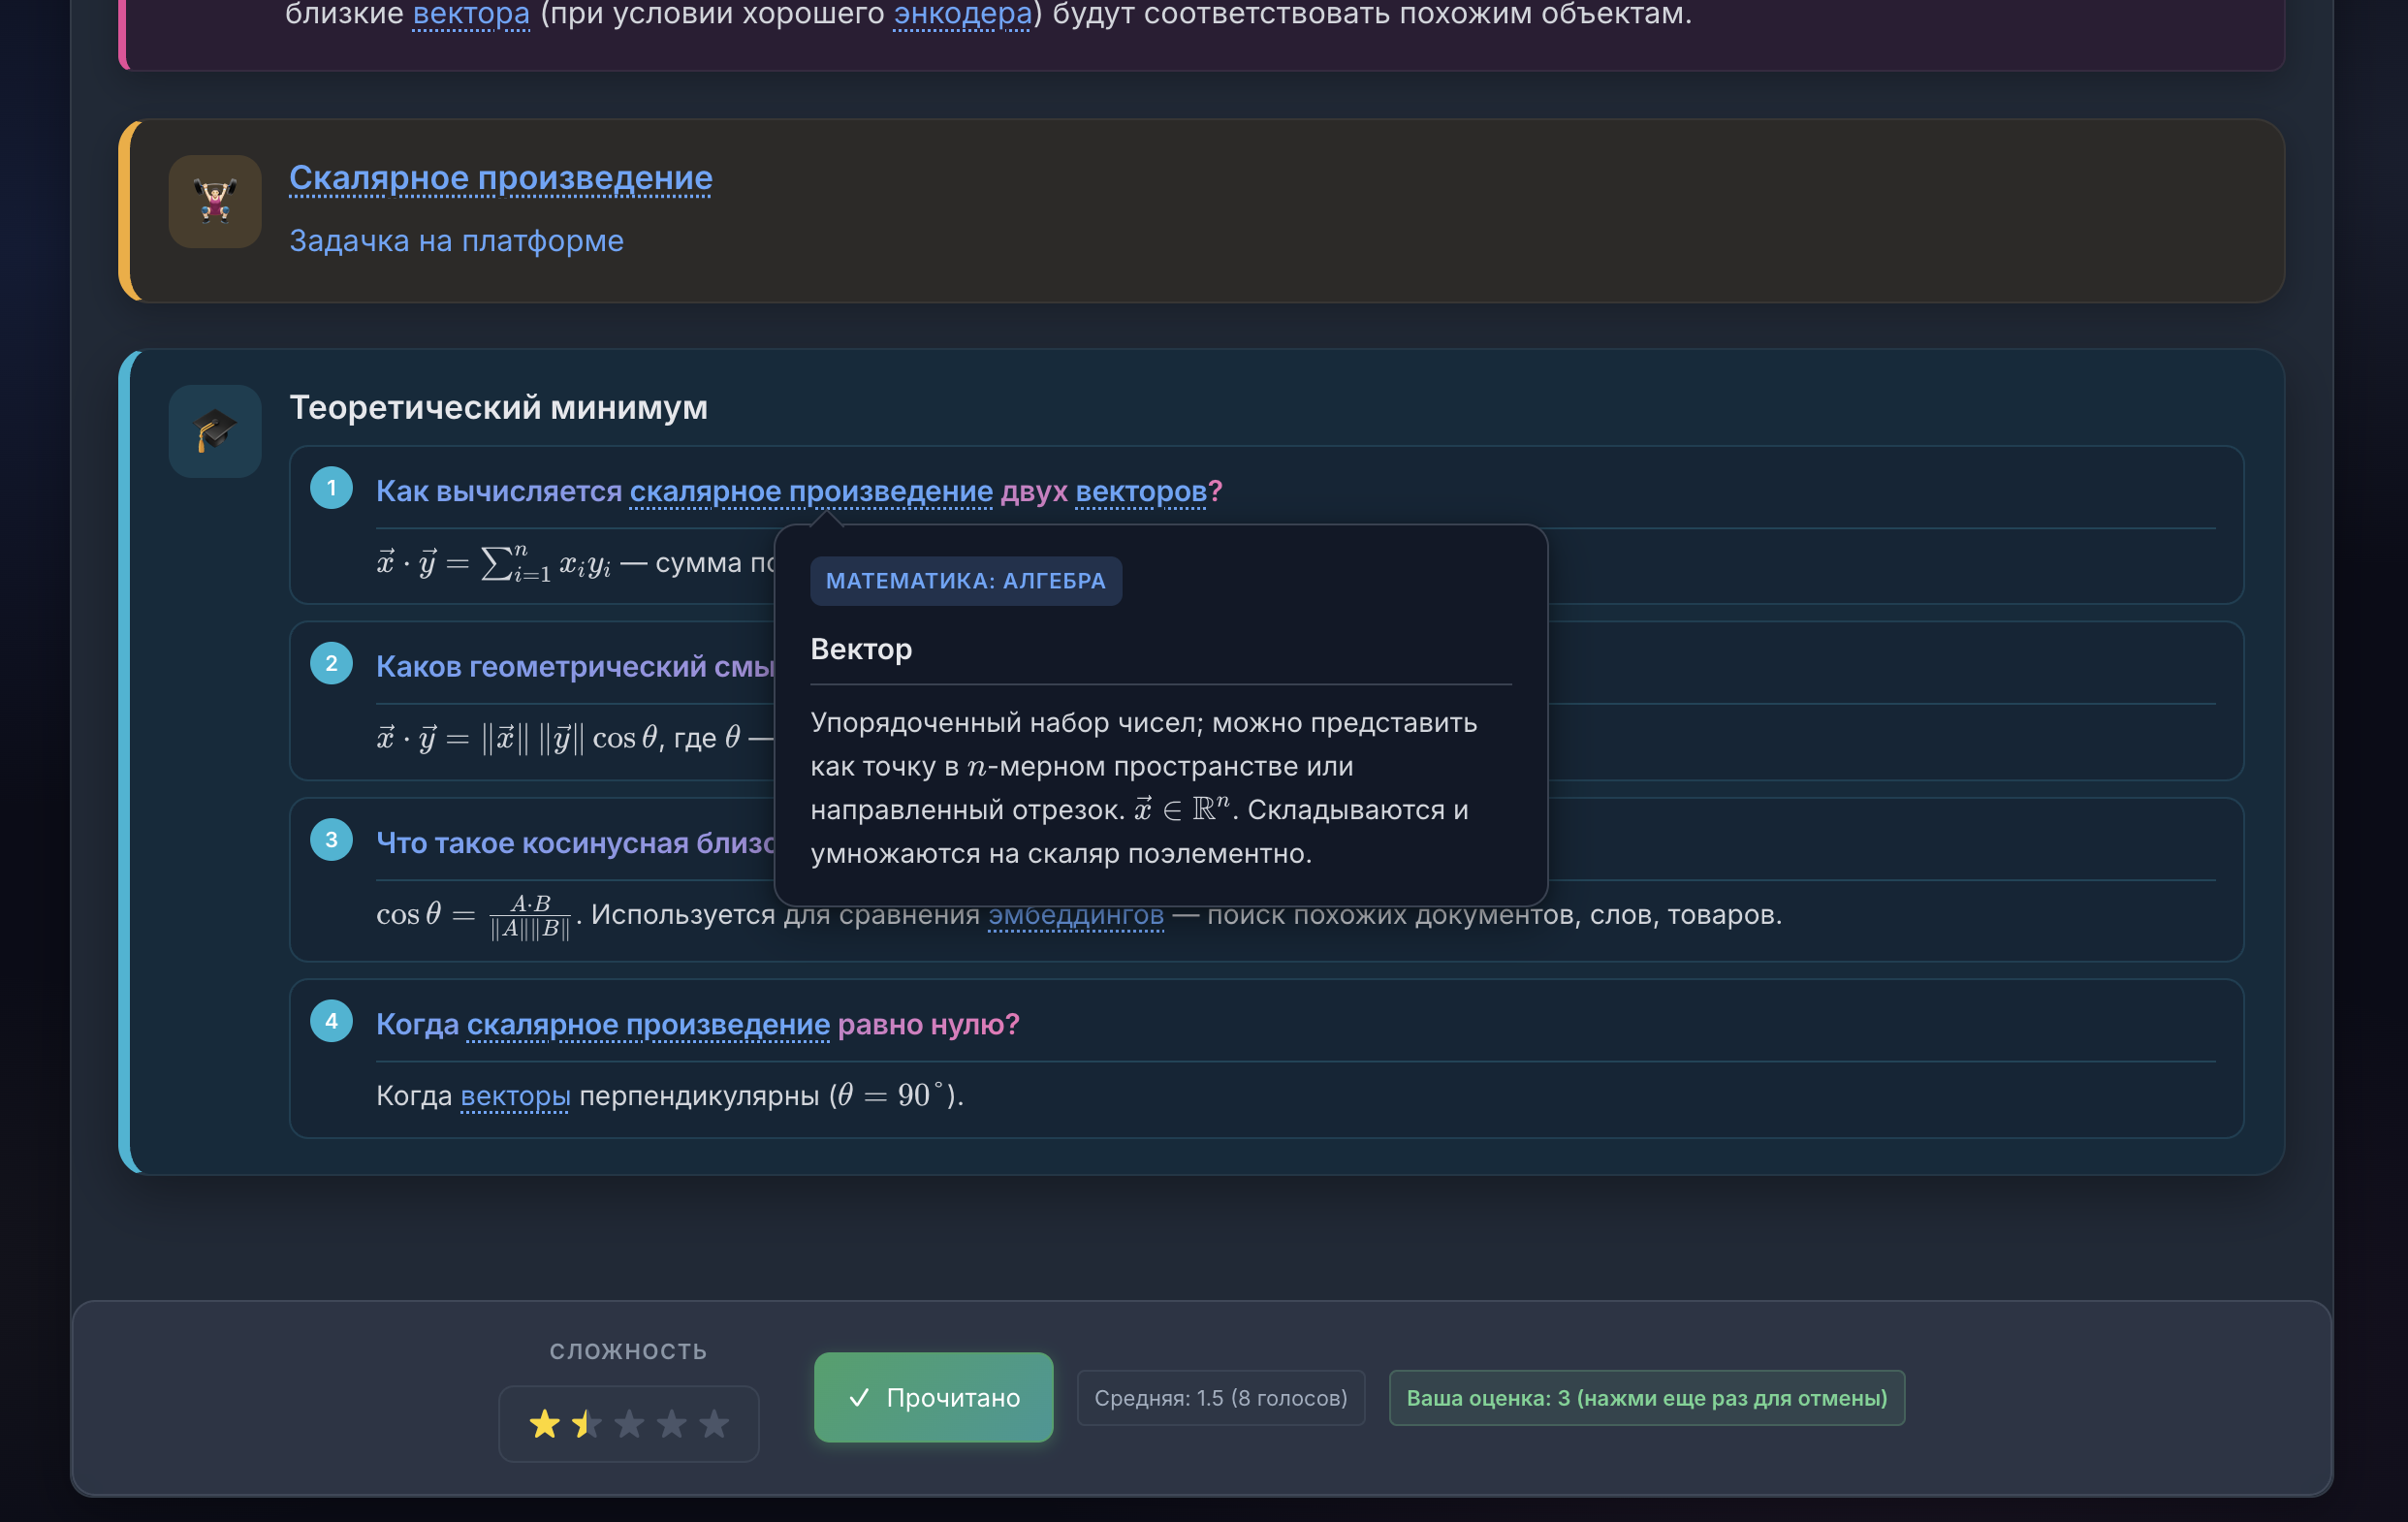Click скалярное произведение term in question 1

pyautogui.click(x=811, y=491)
